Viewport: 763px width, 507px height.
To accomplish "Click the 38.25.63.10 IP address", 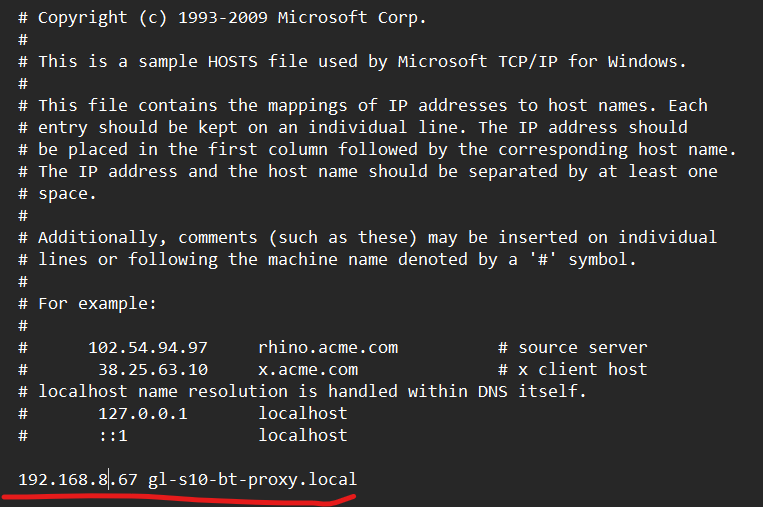I will (153, 370).
